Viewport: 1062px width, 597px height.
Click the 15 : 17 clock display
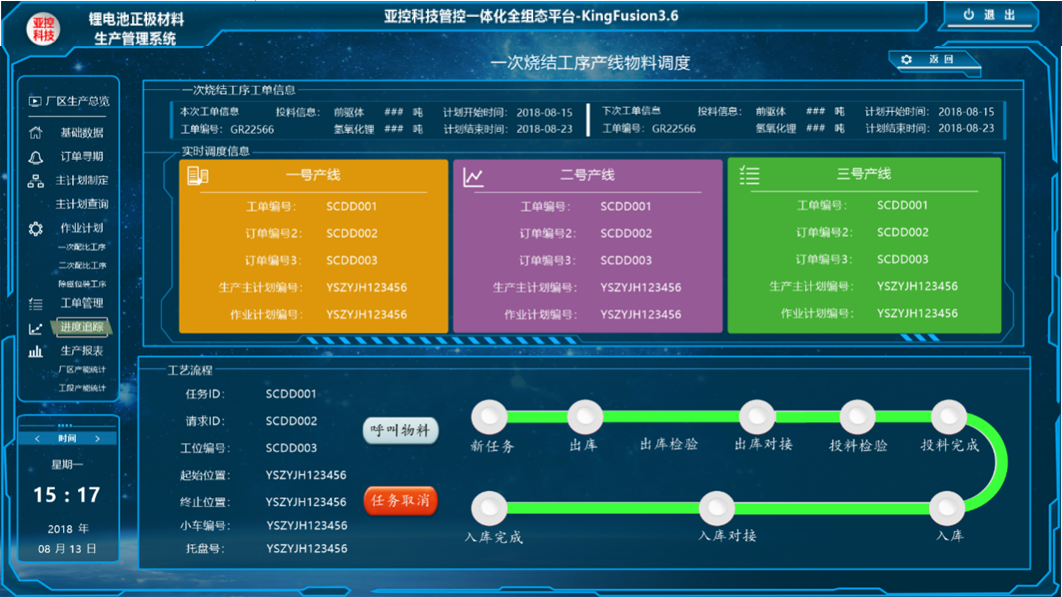(x=67, y=495)
